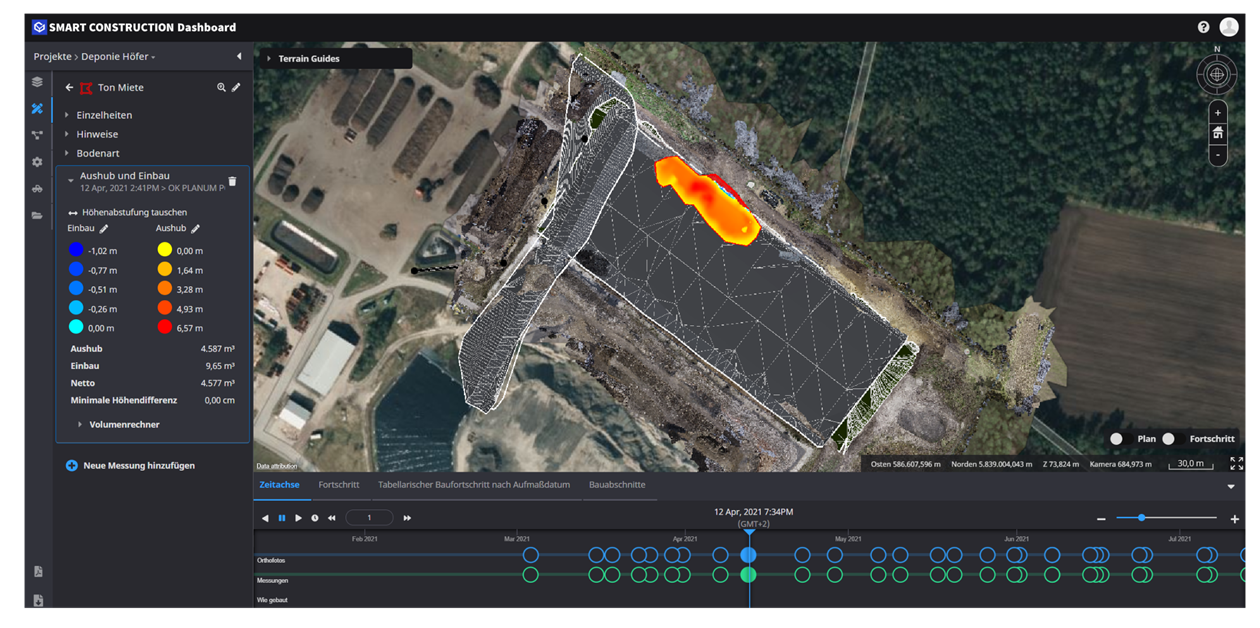
Task: Open help via the question mark icon
Action: (1203, 27)
